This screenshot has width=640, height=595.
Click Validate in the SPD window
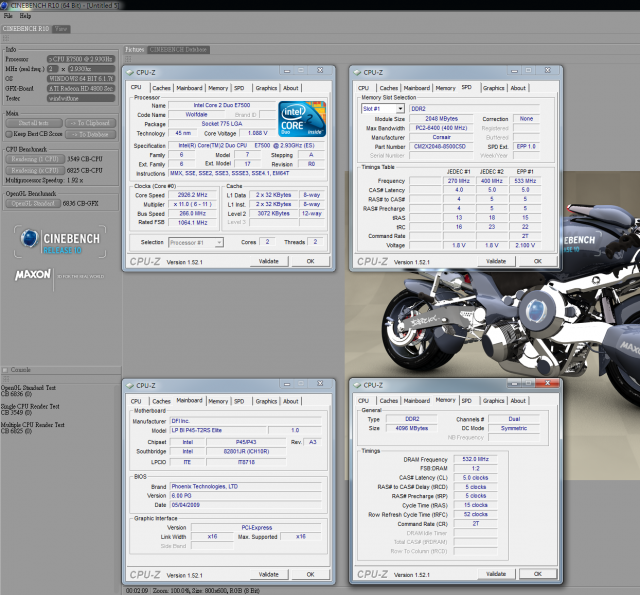496,262
